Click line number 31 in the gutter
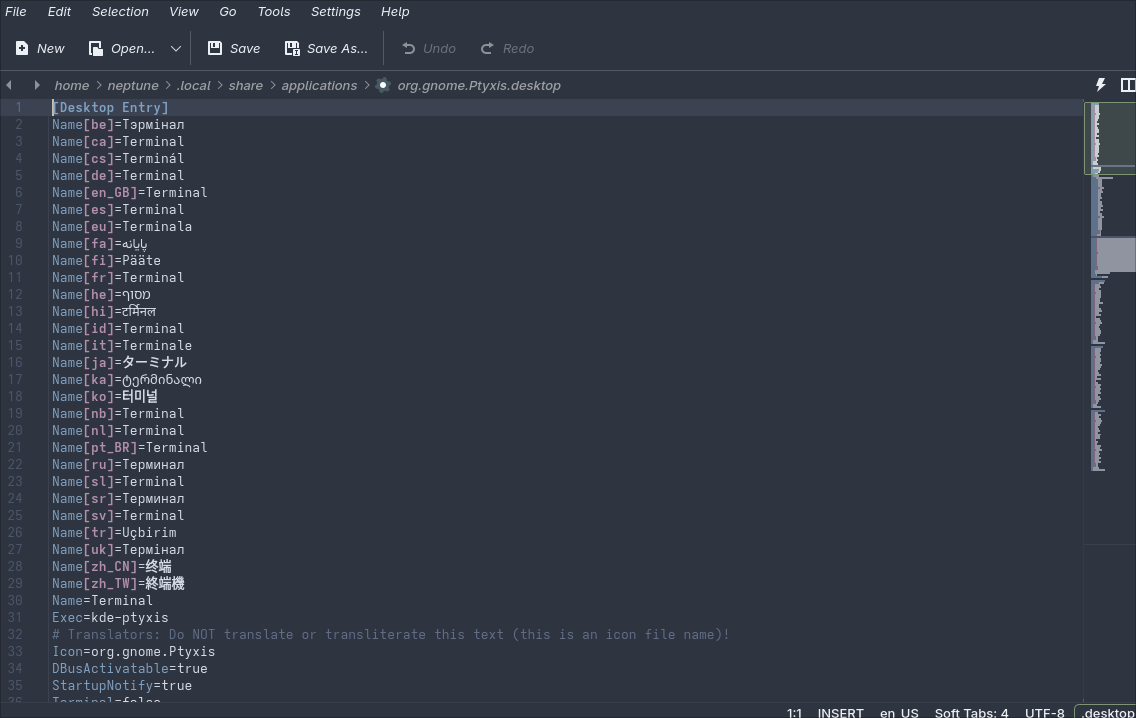The height and width of the screenshot is (718, 1136). coord(15,617)
